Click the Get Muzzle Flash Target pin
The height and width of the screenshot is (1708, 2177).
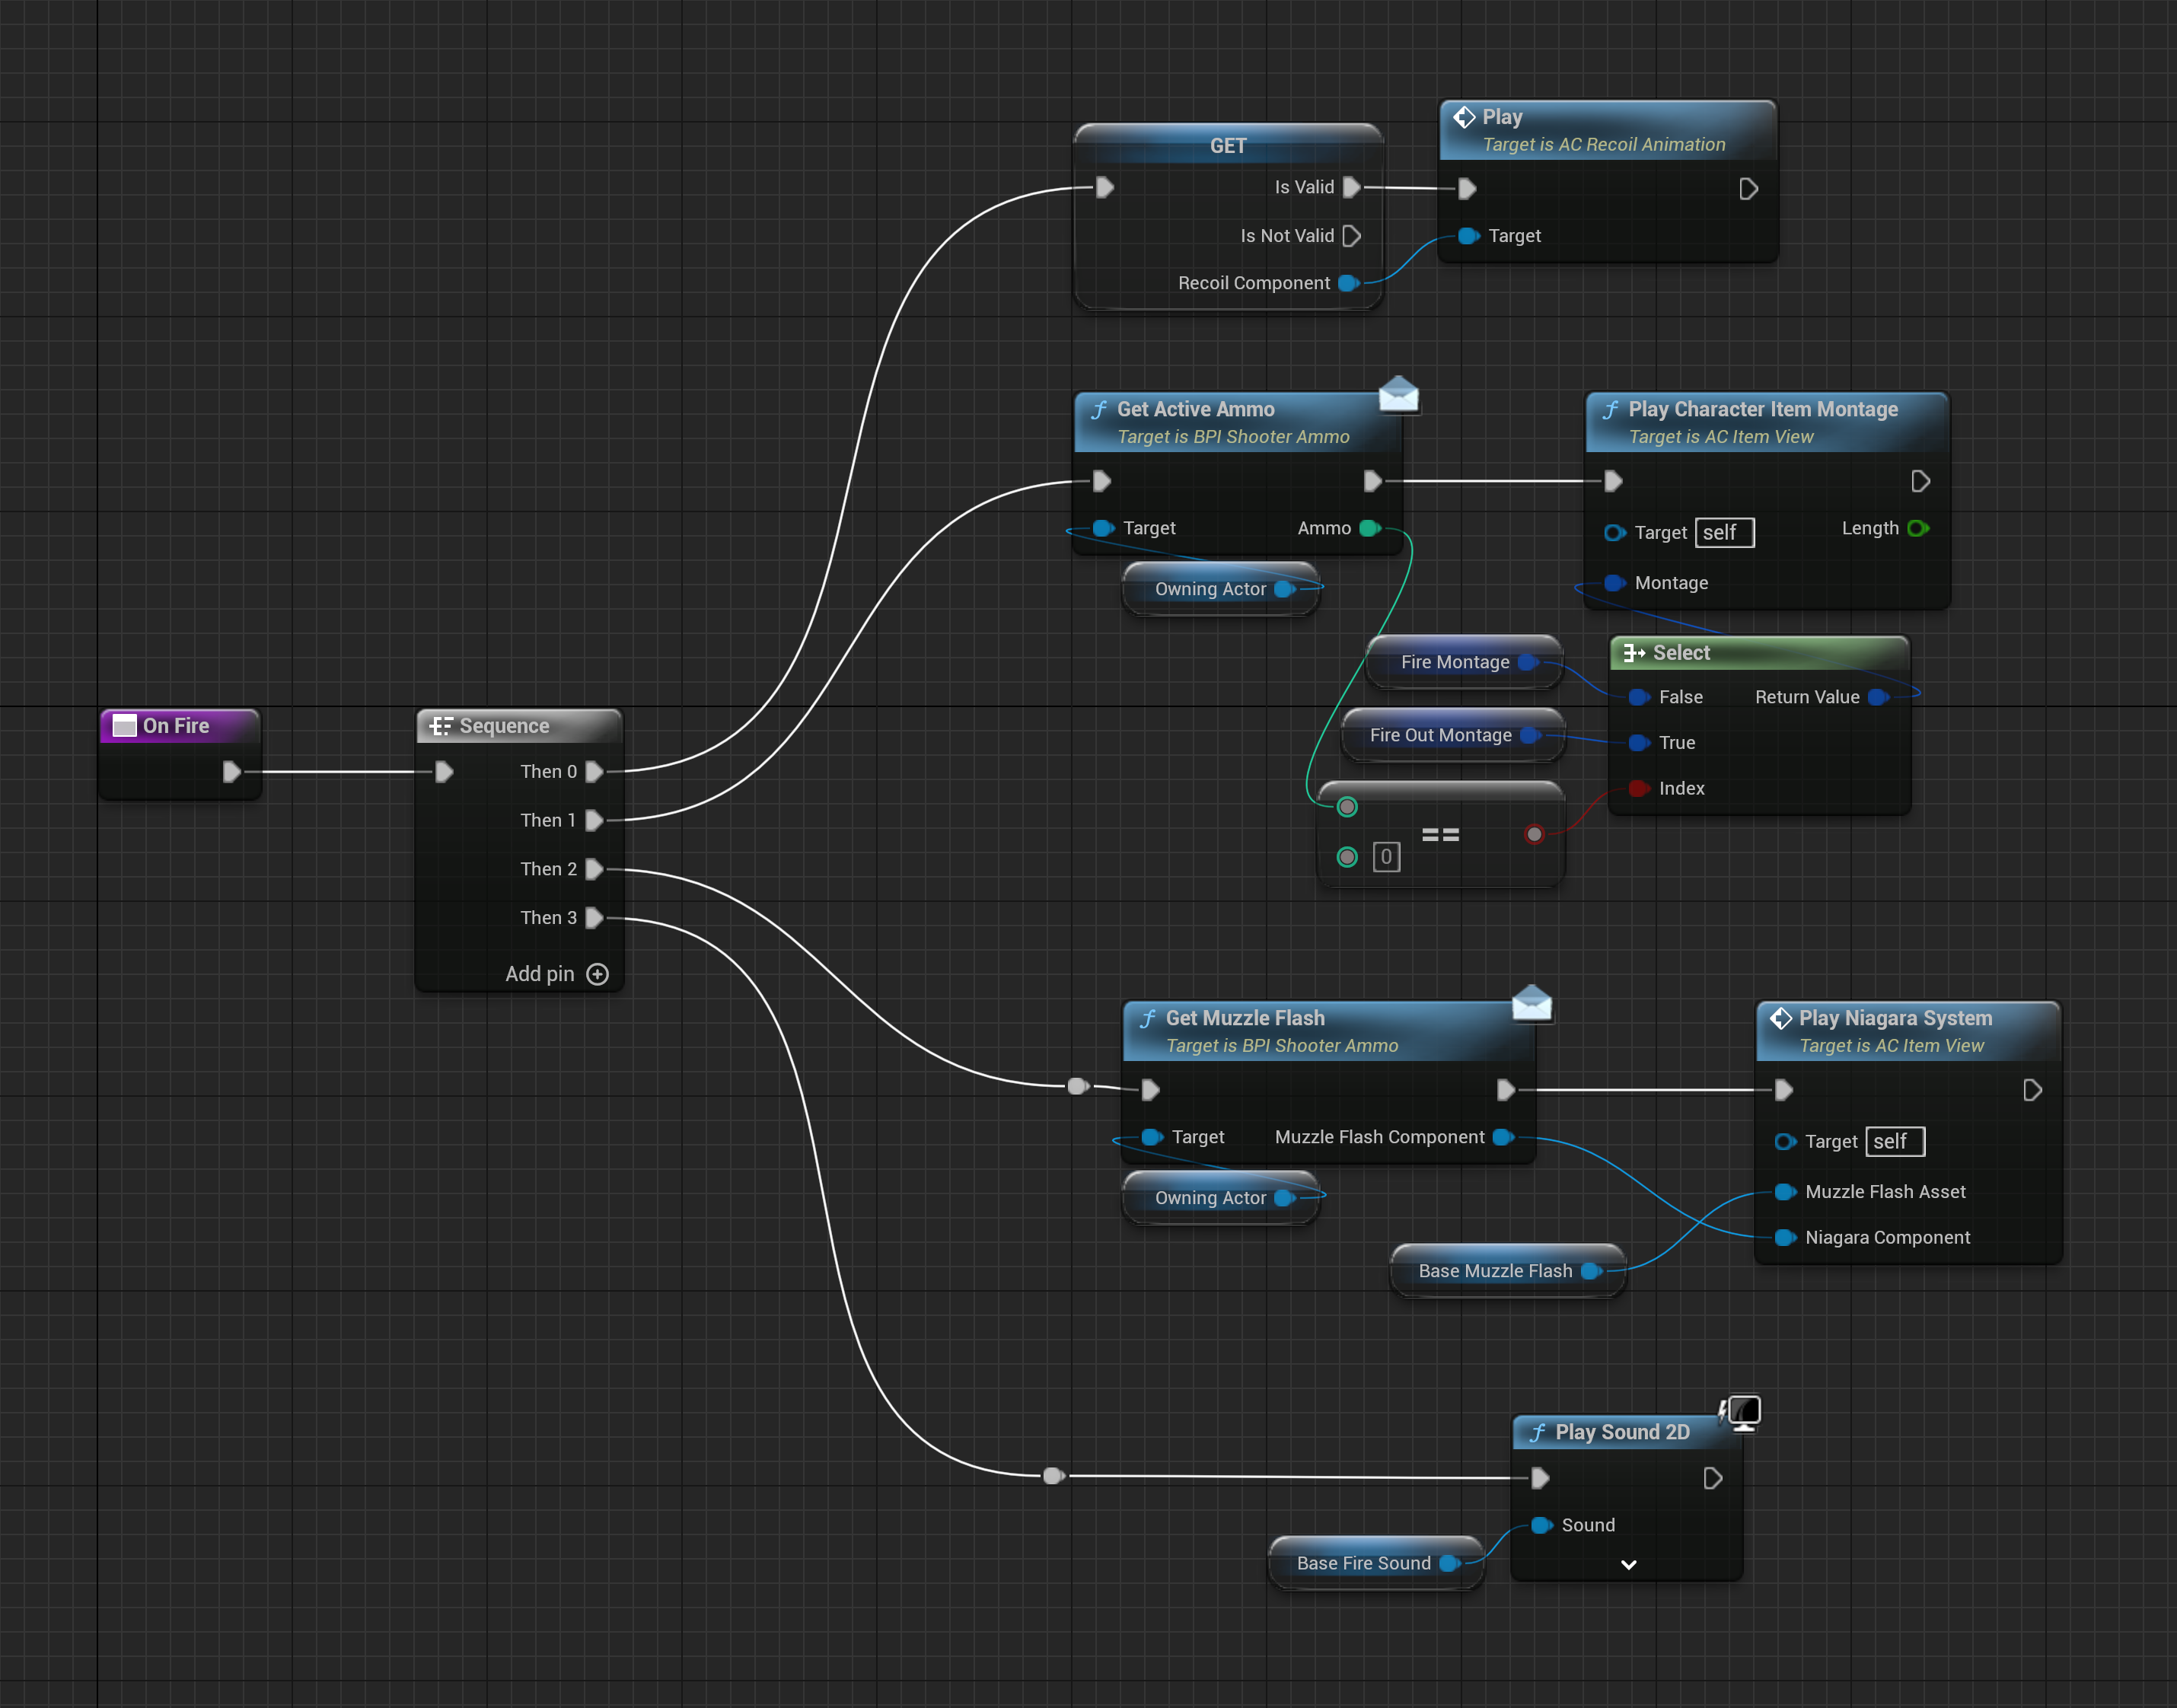(x=1152, y=1137)
